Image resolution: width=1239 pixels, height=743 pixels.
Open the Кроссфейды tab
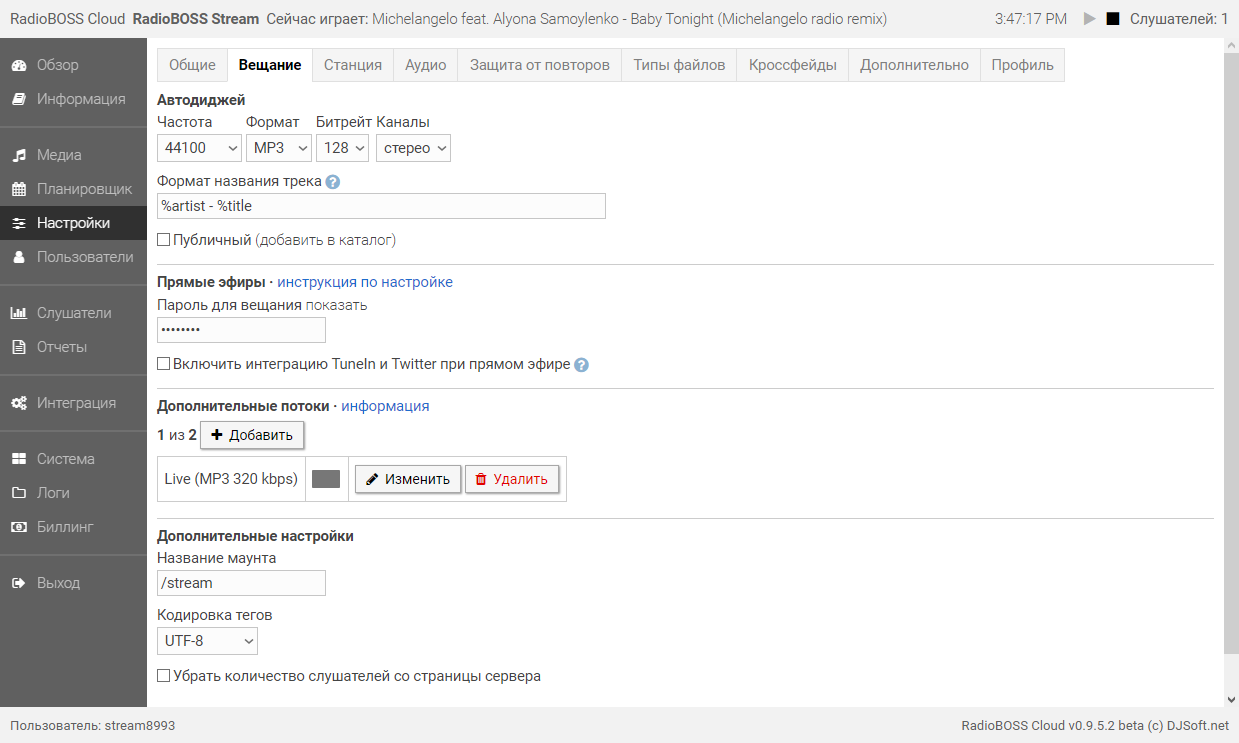pos(793,65)
